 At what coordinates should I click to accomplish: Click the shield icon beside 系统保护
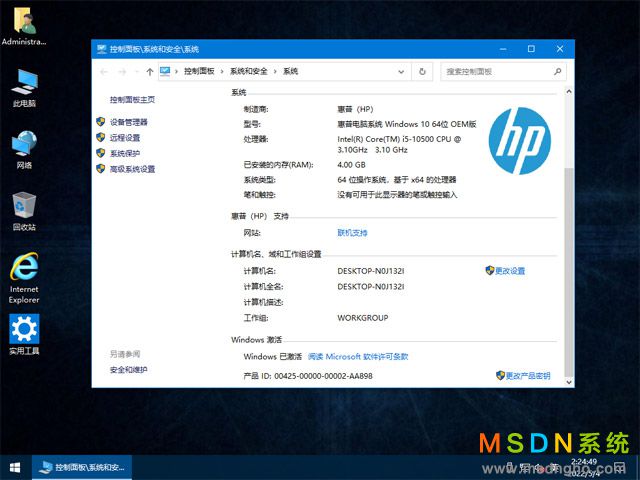pos(100,153)
